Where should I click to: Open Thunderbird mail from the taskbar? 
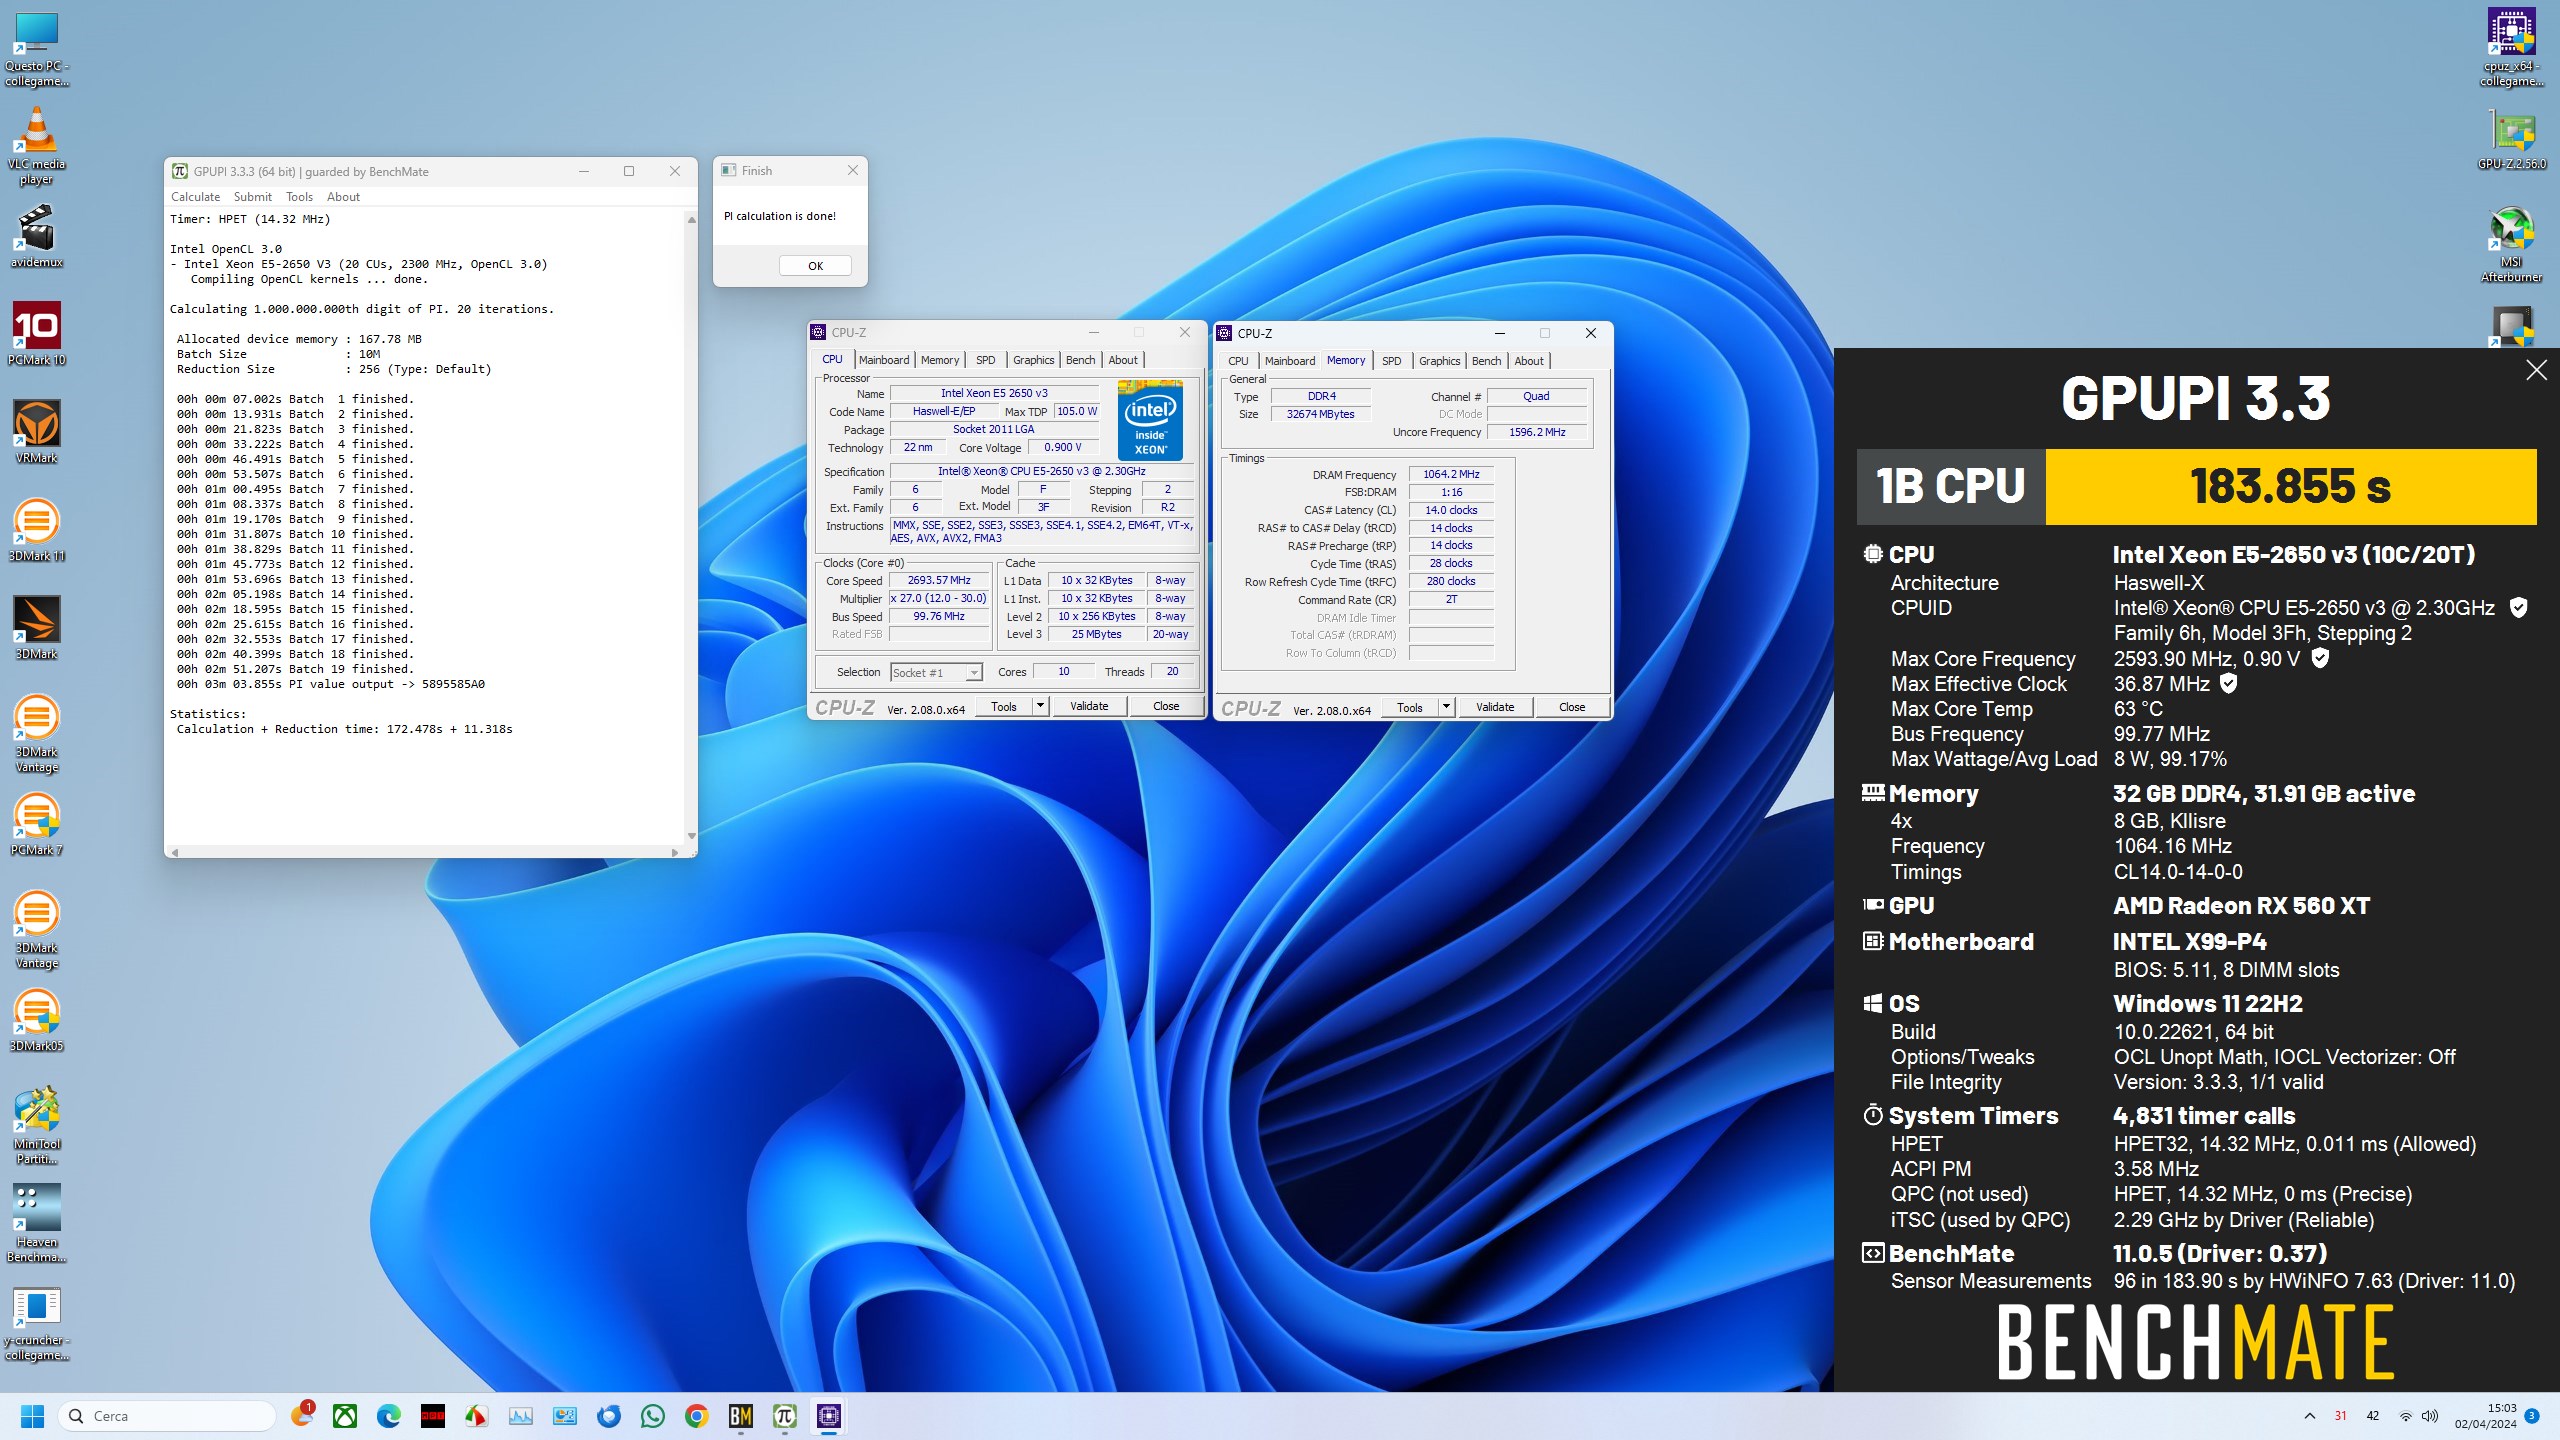point(609,1416)
